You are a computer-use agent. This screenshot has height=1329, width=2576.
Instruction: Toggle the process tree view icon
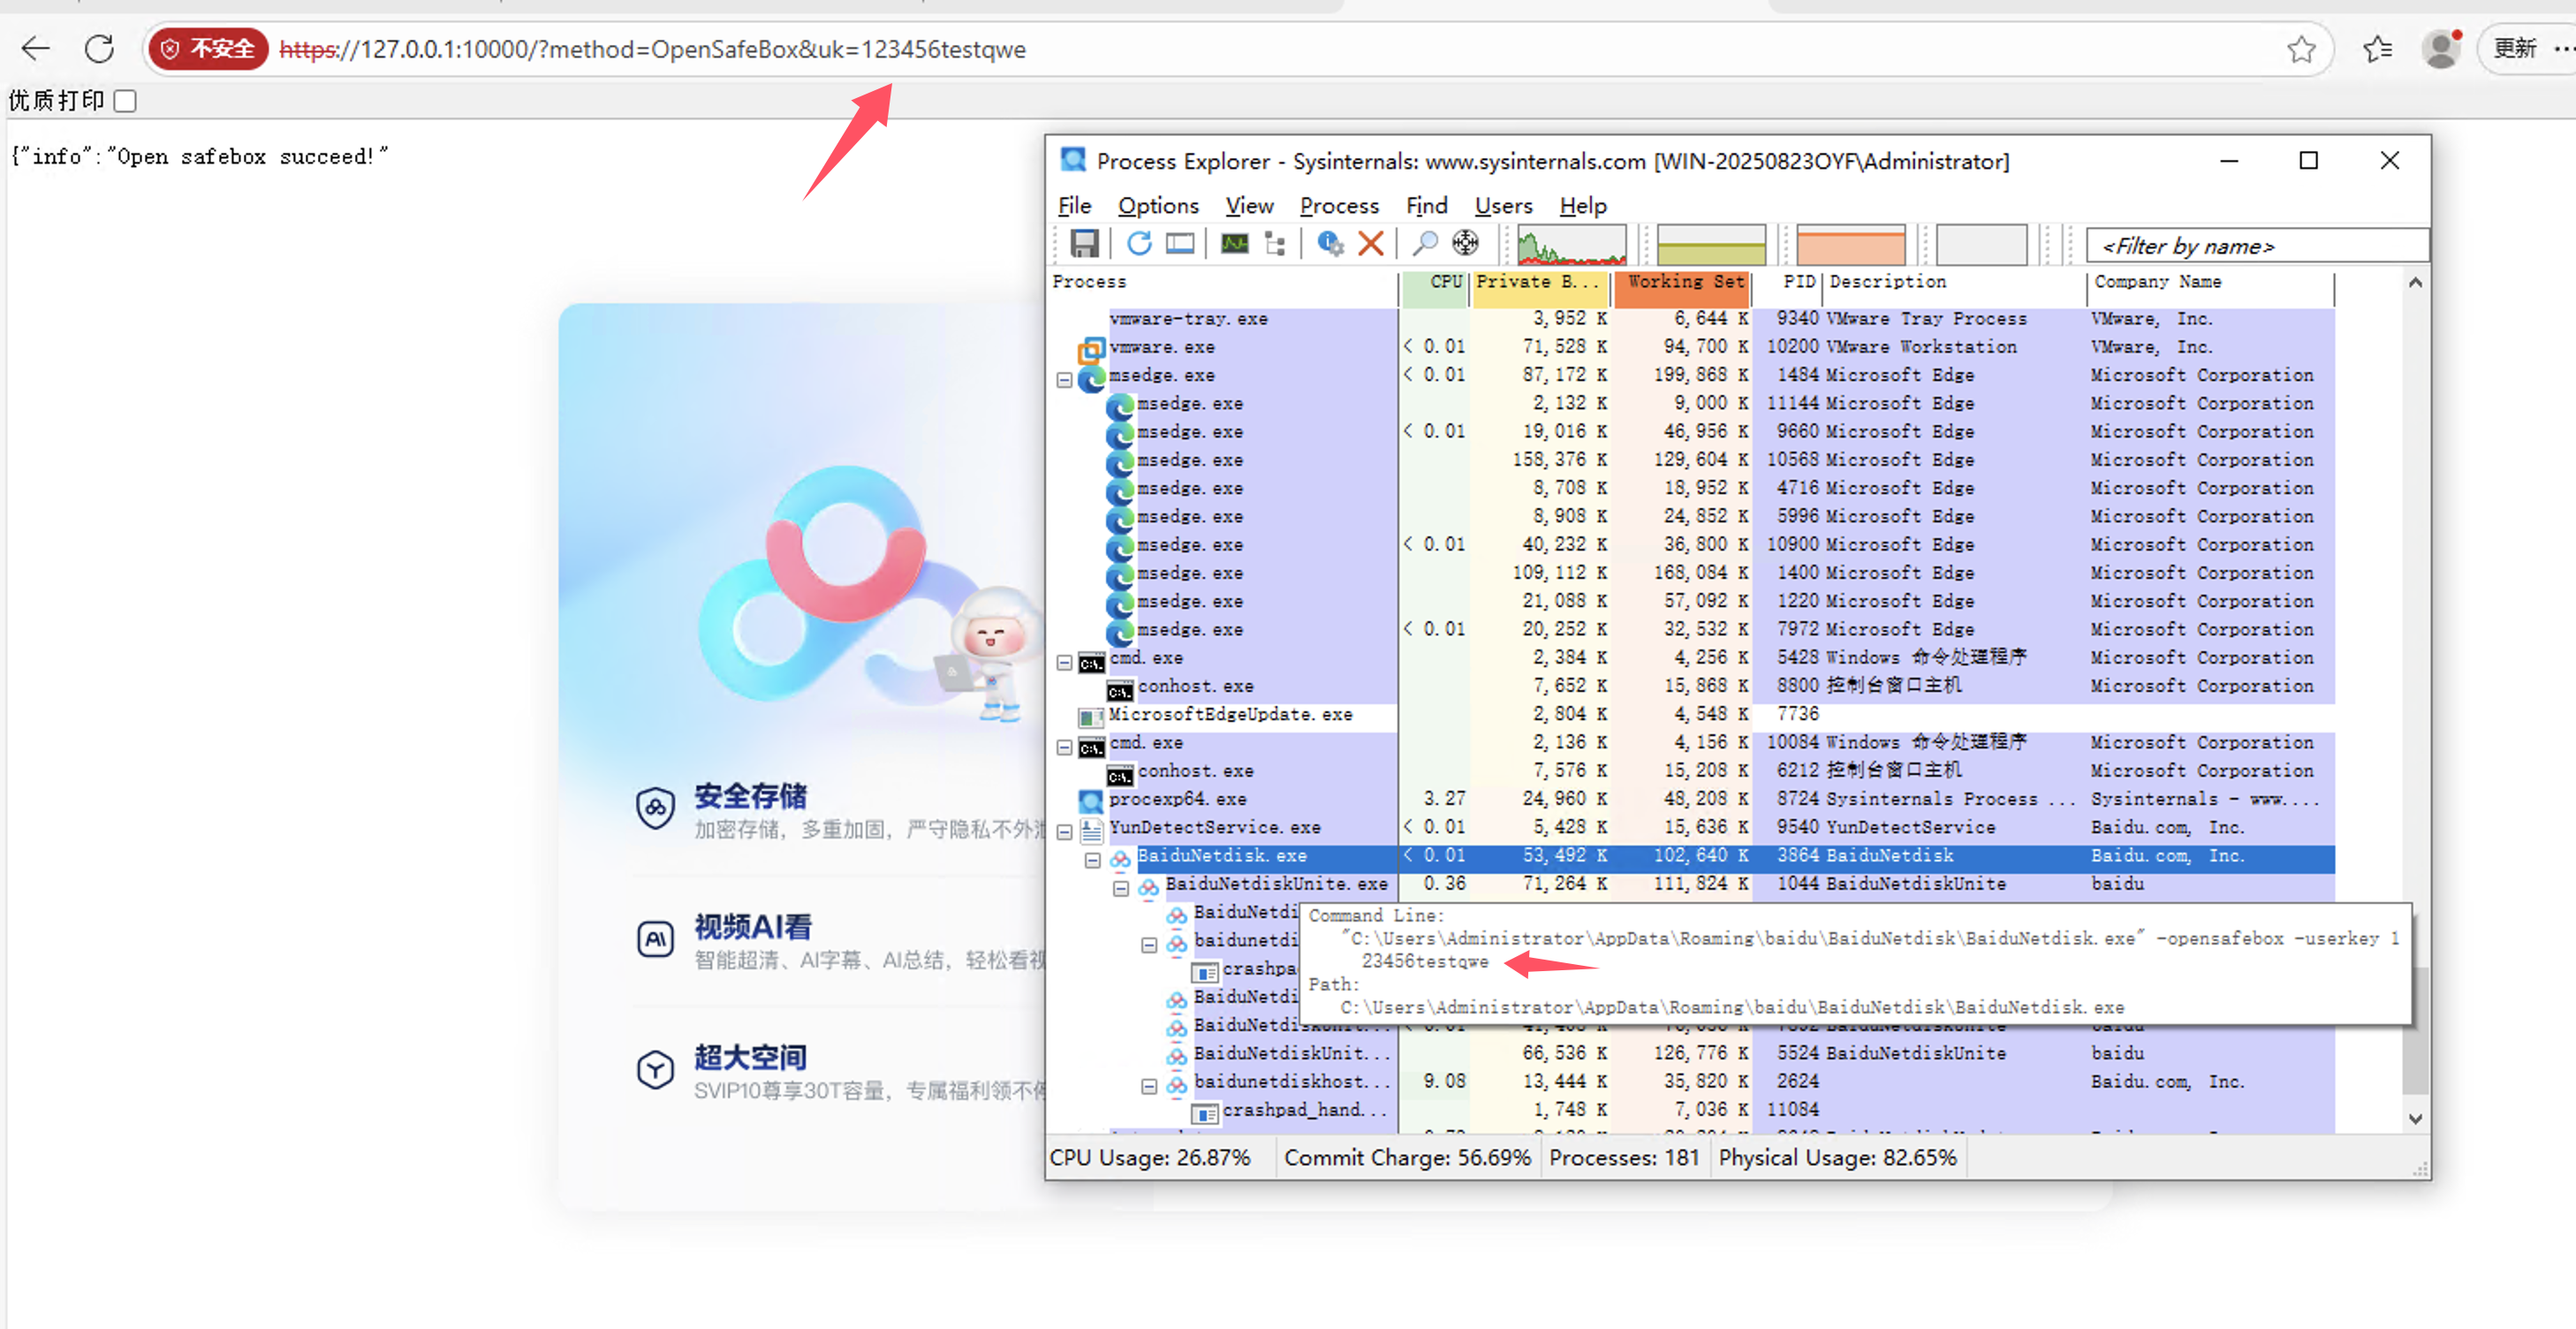[1275, 244]
